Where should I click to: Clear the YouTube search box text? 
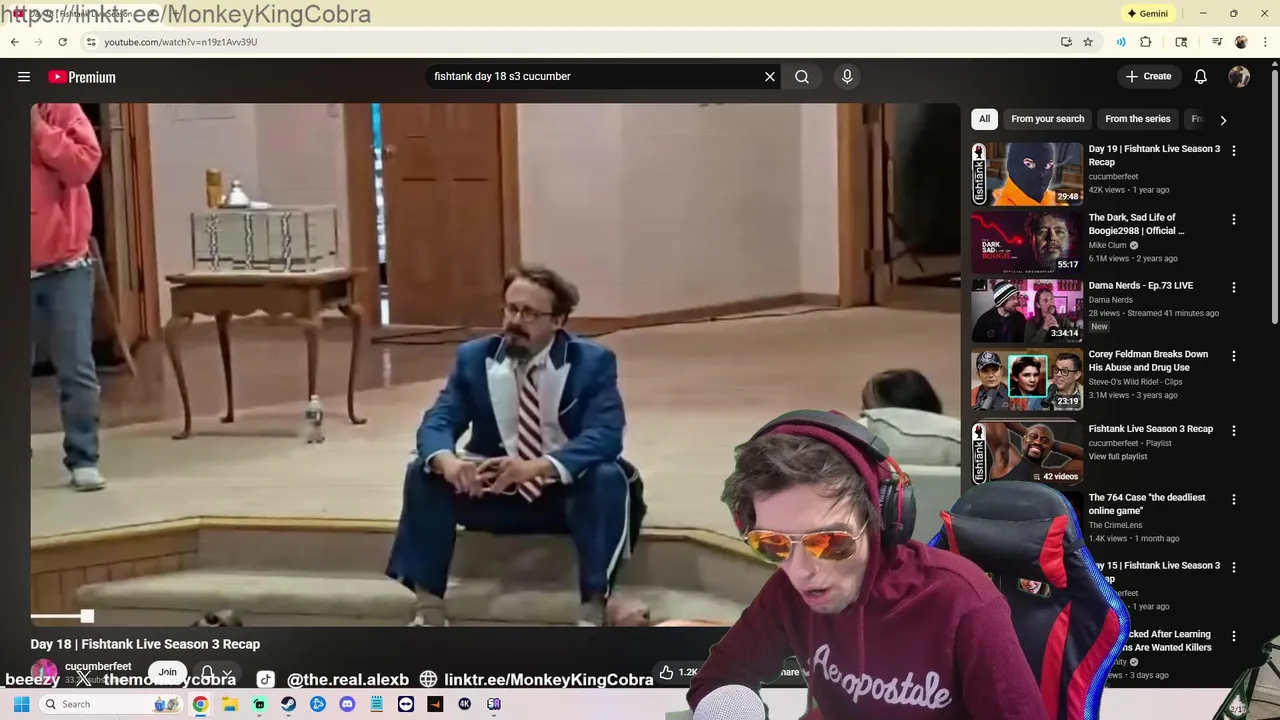(x=770, y=77)
